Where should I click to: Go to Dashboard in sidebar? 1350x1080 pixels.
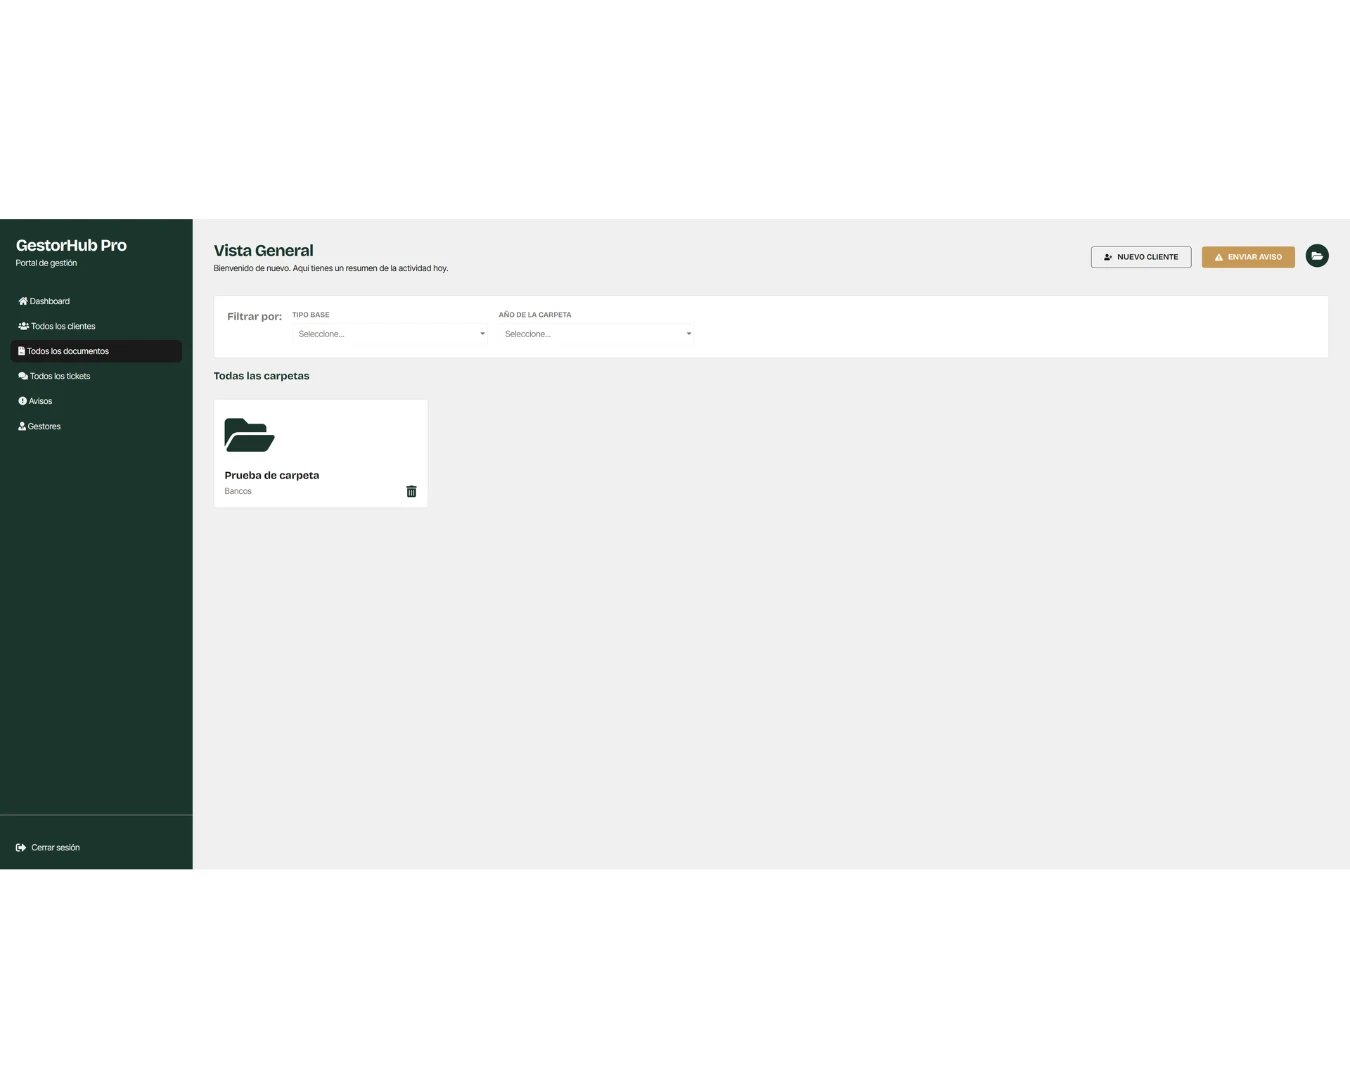(x=96, y=301)
